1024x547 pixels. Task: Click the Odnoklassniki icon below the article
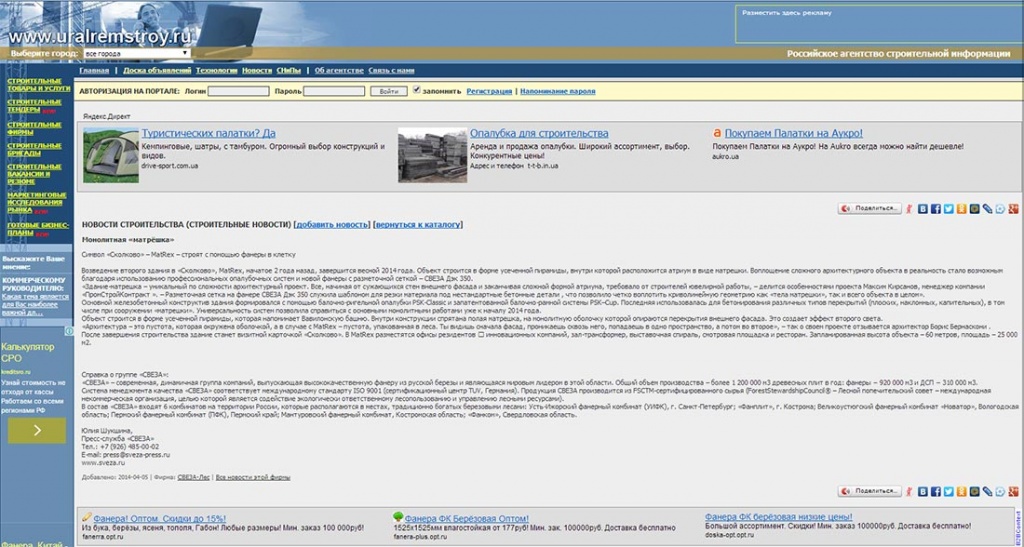click(x=961, y=492)
